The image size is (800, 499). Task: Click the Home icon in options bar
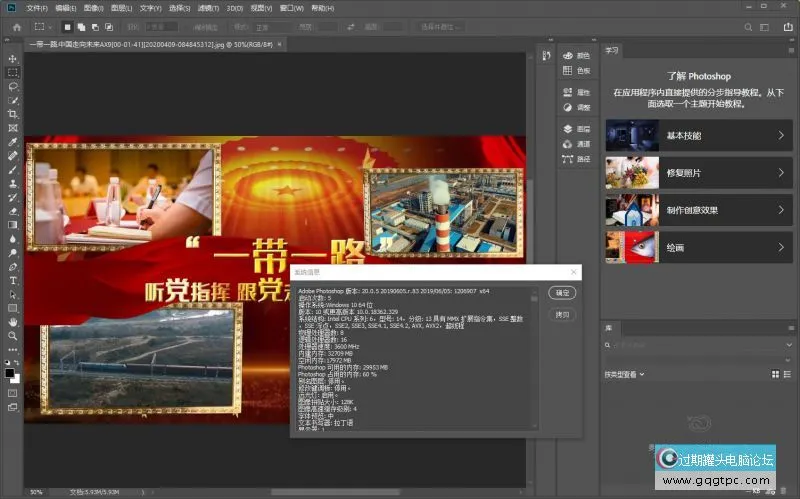(x=17, y=27)
